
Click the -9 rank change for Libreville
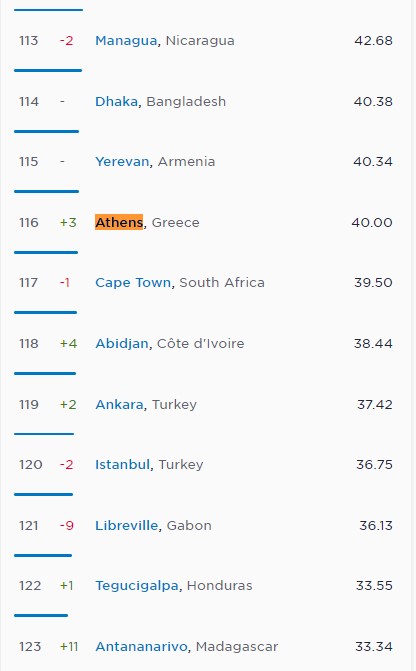(67, 526)
